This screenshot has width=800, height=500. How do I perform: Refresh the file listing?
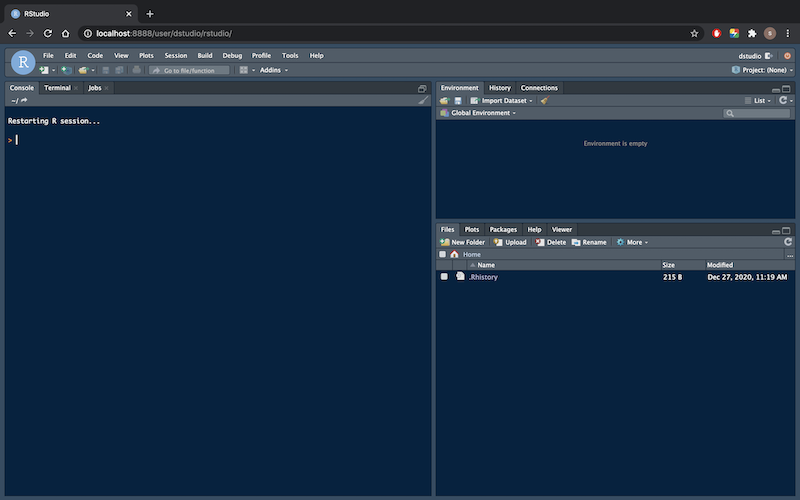click(788, 242)
